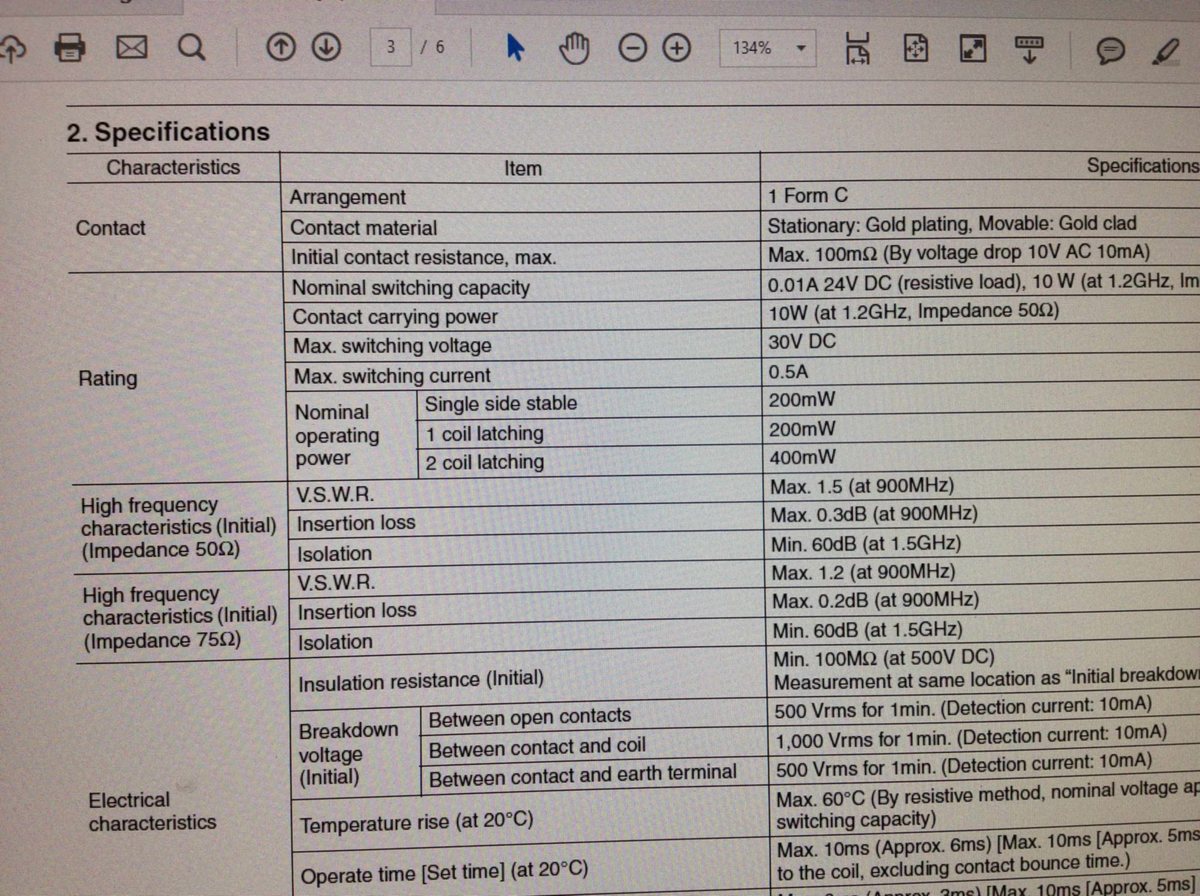Click the 'Single side stable' cell
This screenshot has height=896, width=1200.
click(x=501, y=403)
